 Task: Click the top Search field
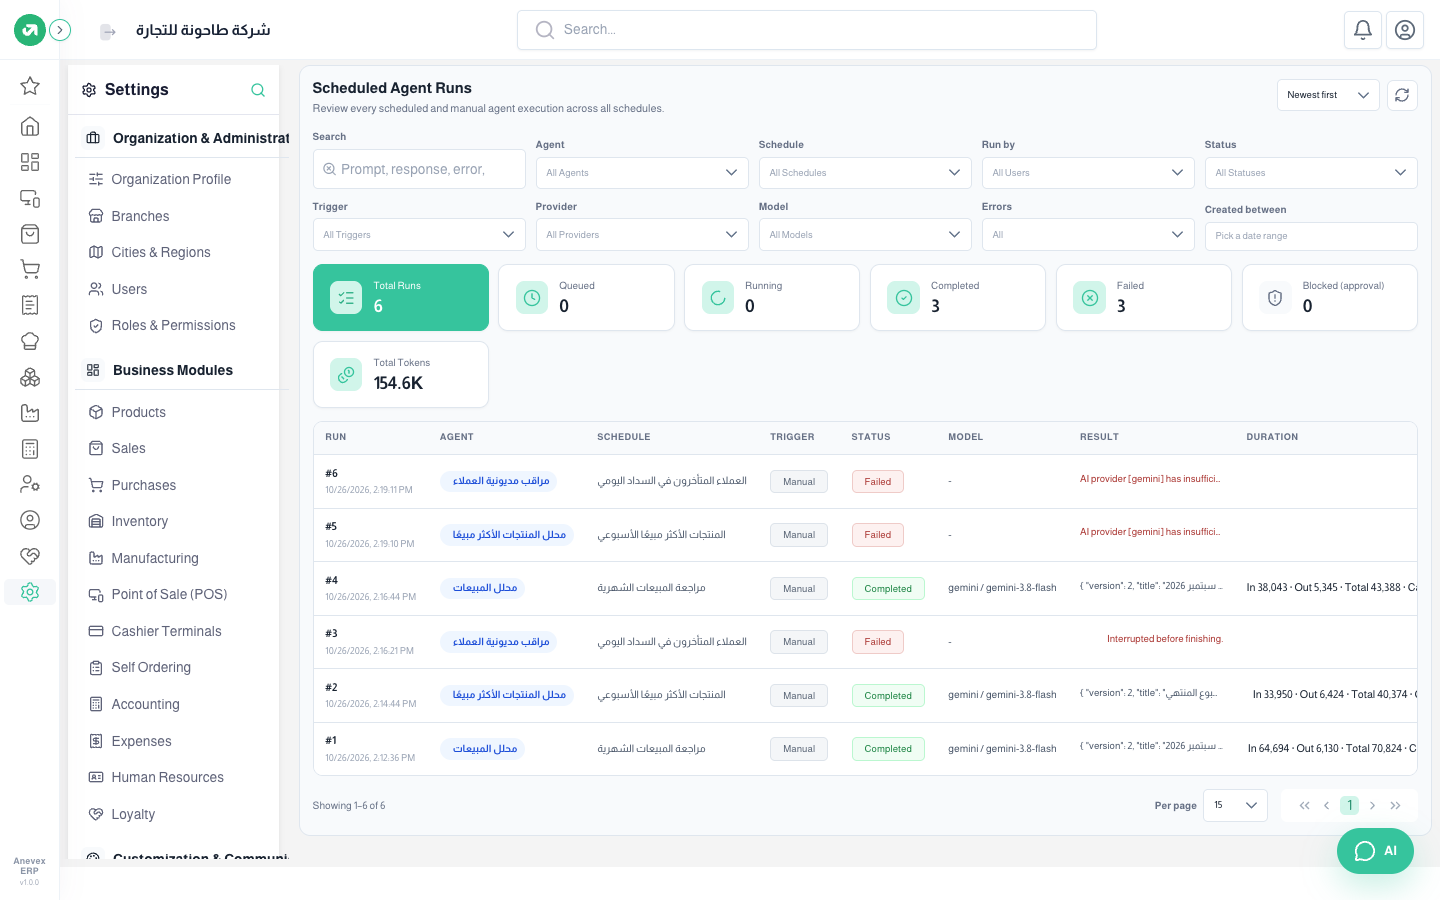(x=807, y=30)
